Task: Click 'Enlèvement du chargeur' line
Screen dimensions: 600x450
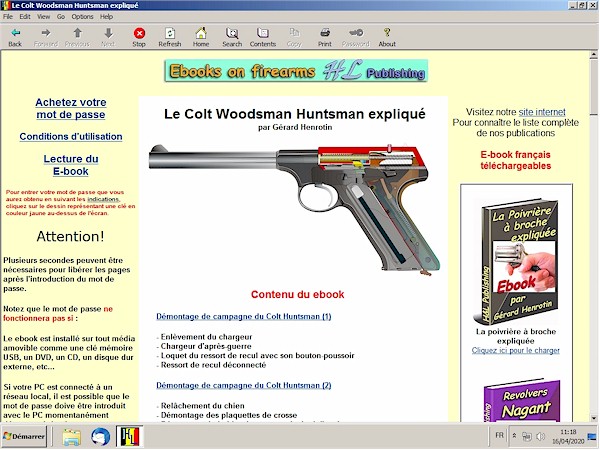Action: pos(205,337)
